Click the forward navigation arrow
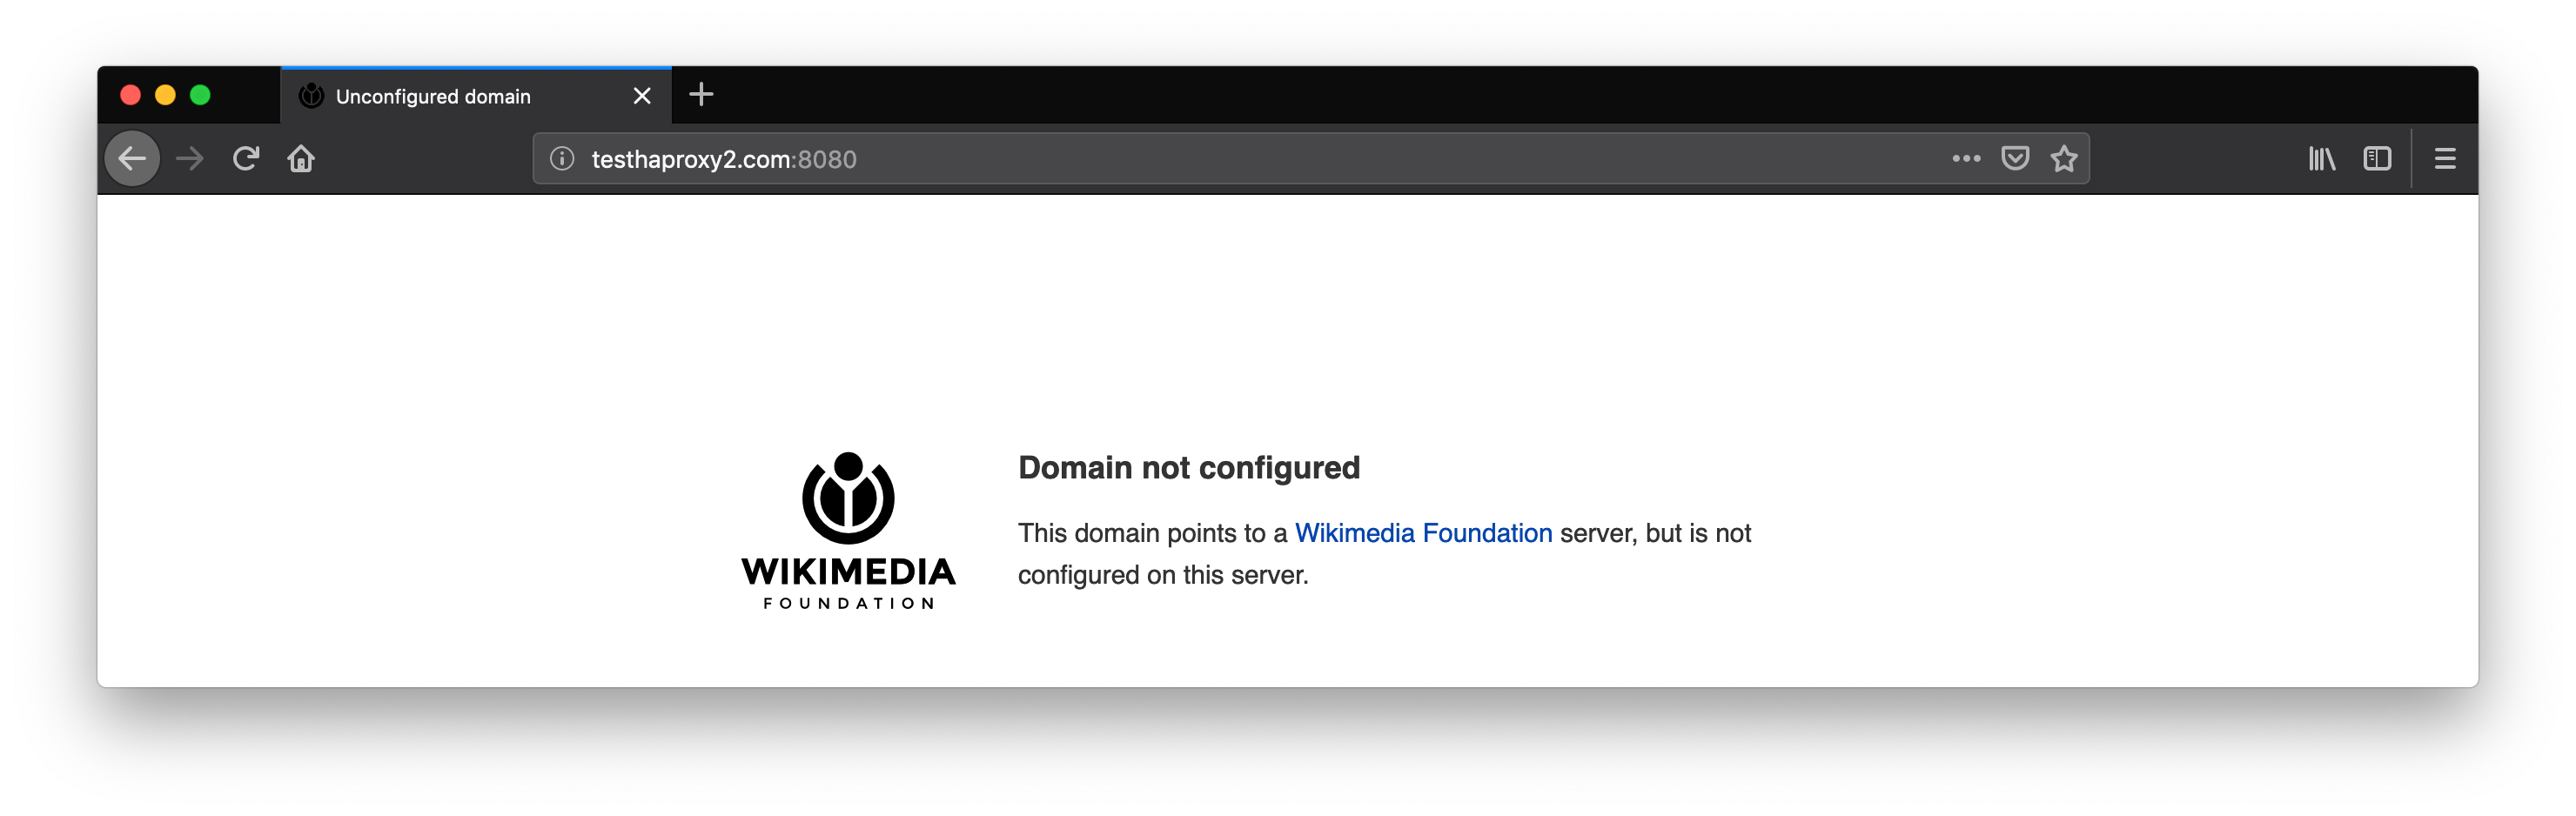Viewport: 2576px width, 816px height. click(x=190, y=158)
